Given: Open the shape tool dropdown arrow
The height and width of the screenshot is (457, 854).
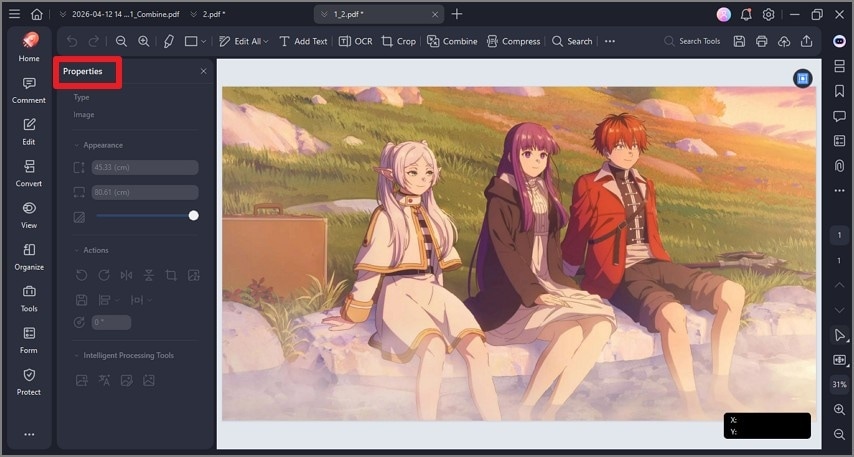Looking at the screenshot, I should point(203,41).
